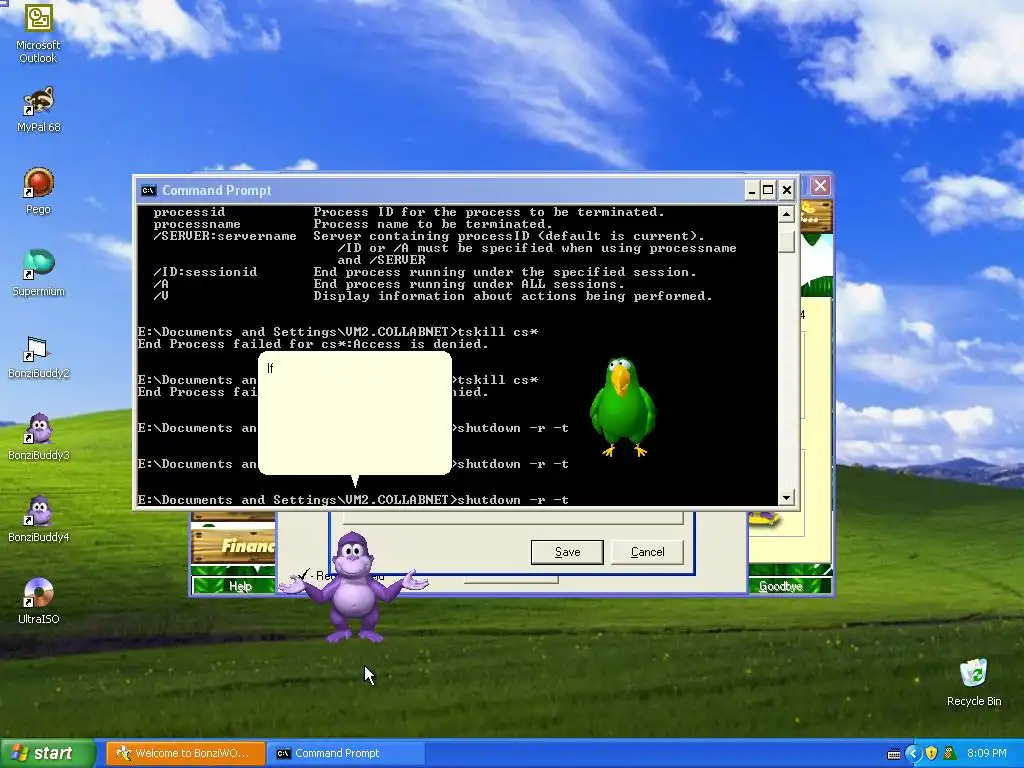Click "End Process failed for cs*:Access is denied." line
The width and height of the screenshot is (1024, 768).
[313, 344]
